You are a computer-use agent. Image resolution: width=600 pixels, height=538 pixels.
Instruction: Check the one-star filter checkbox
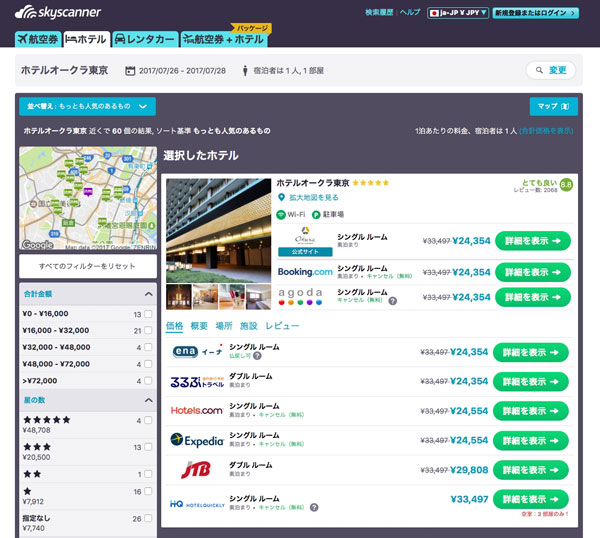point(148,491)
